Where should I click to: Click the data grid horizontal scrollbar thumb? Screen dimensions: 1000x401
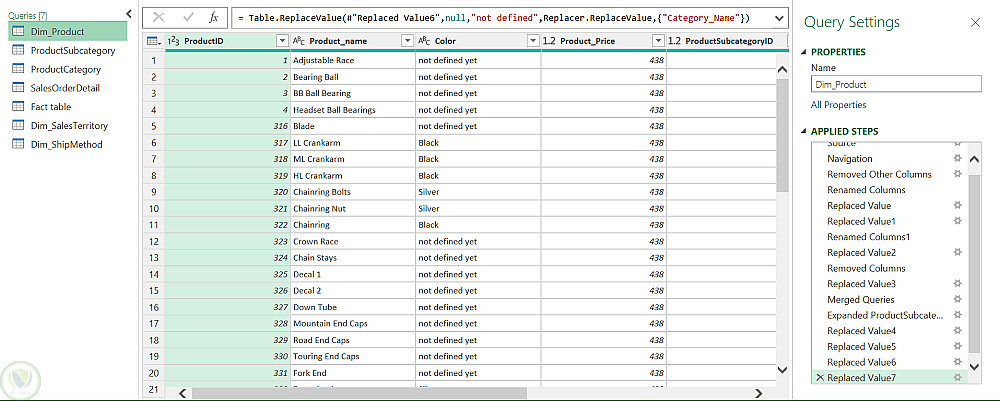coord(358,393)
